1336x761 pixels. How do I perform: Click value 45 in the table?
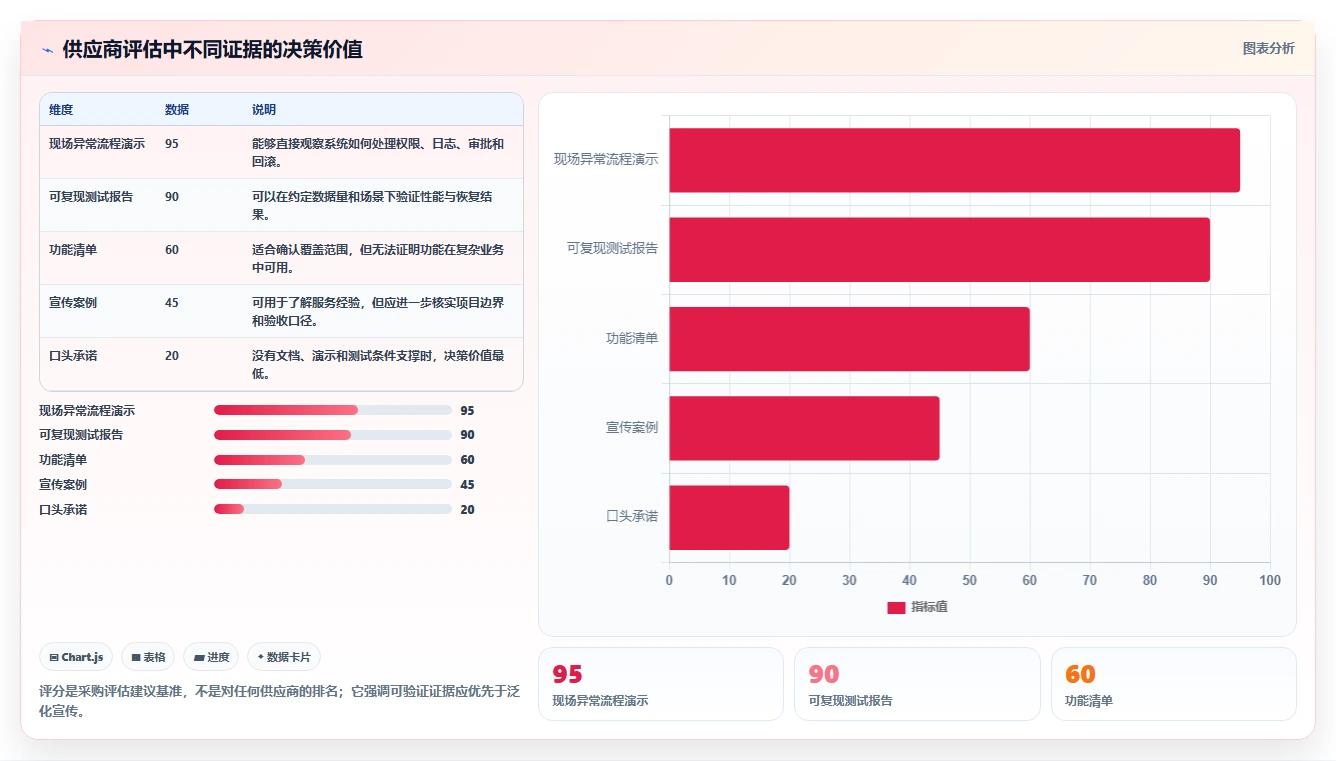click(172, 303)
